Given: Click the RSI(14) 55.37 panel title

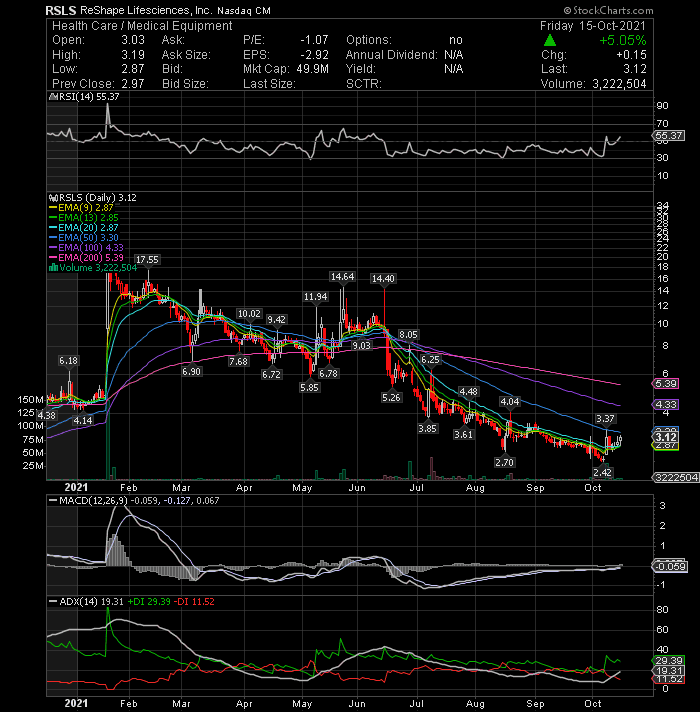Looking at the screenshot, I should pyautogui.click(x=88, y=97).
